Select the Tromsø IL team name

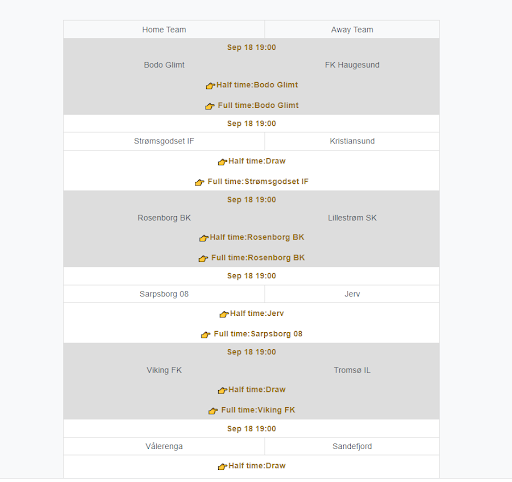pos(352,370)
